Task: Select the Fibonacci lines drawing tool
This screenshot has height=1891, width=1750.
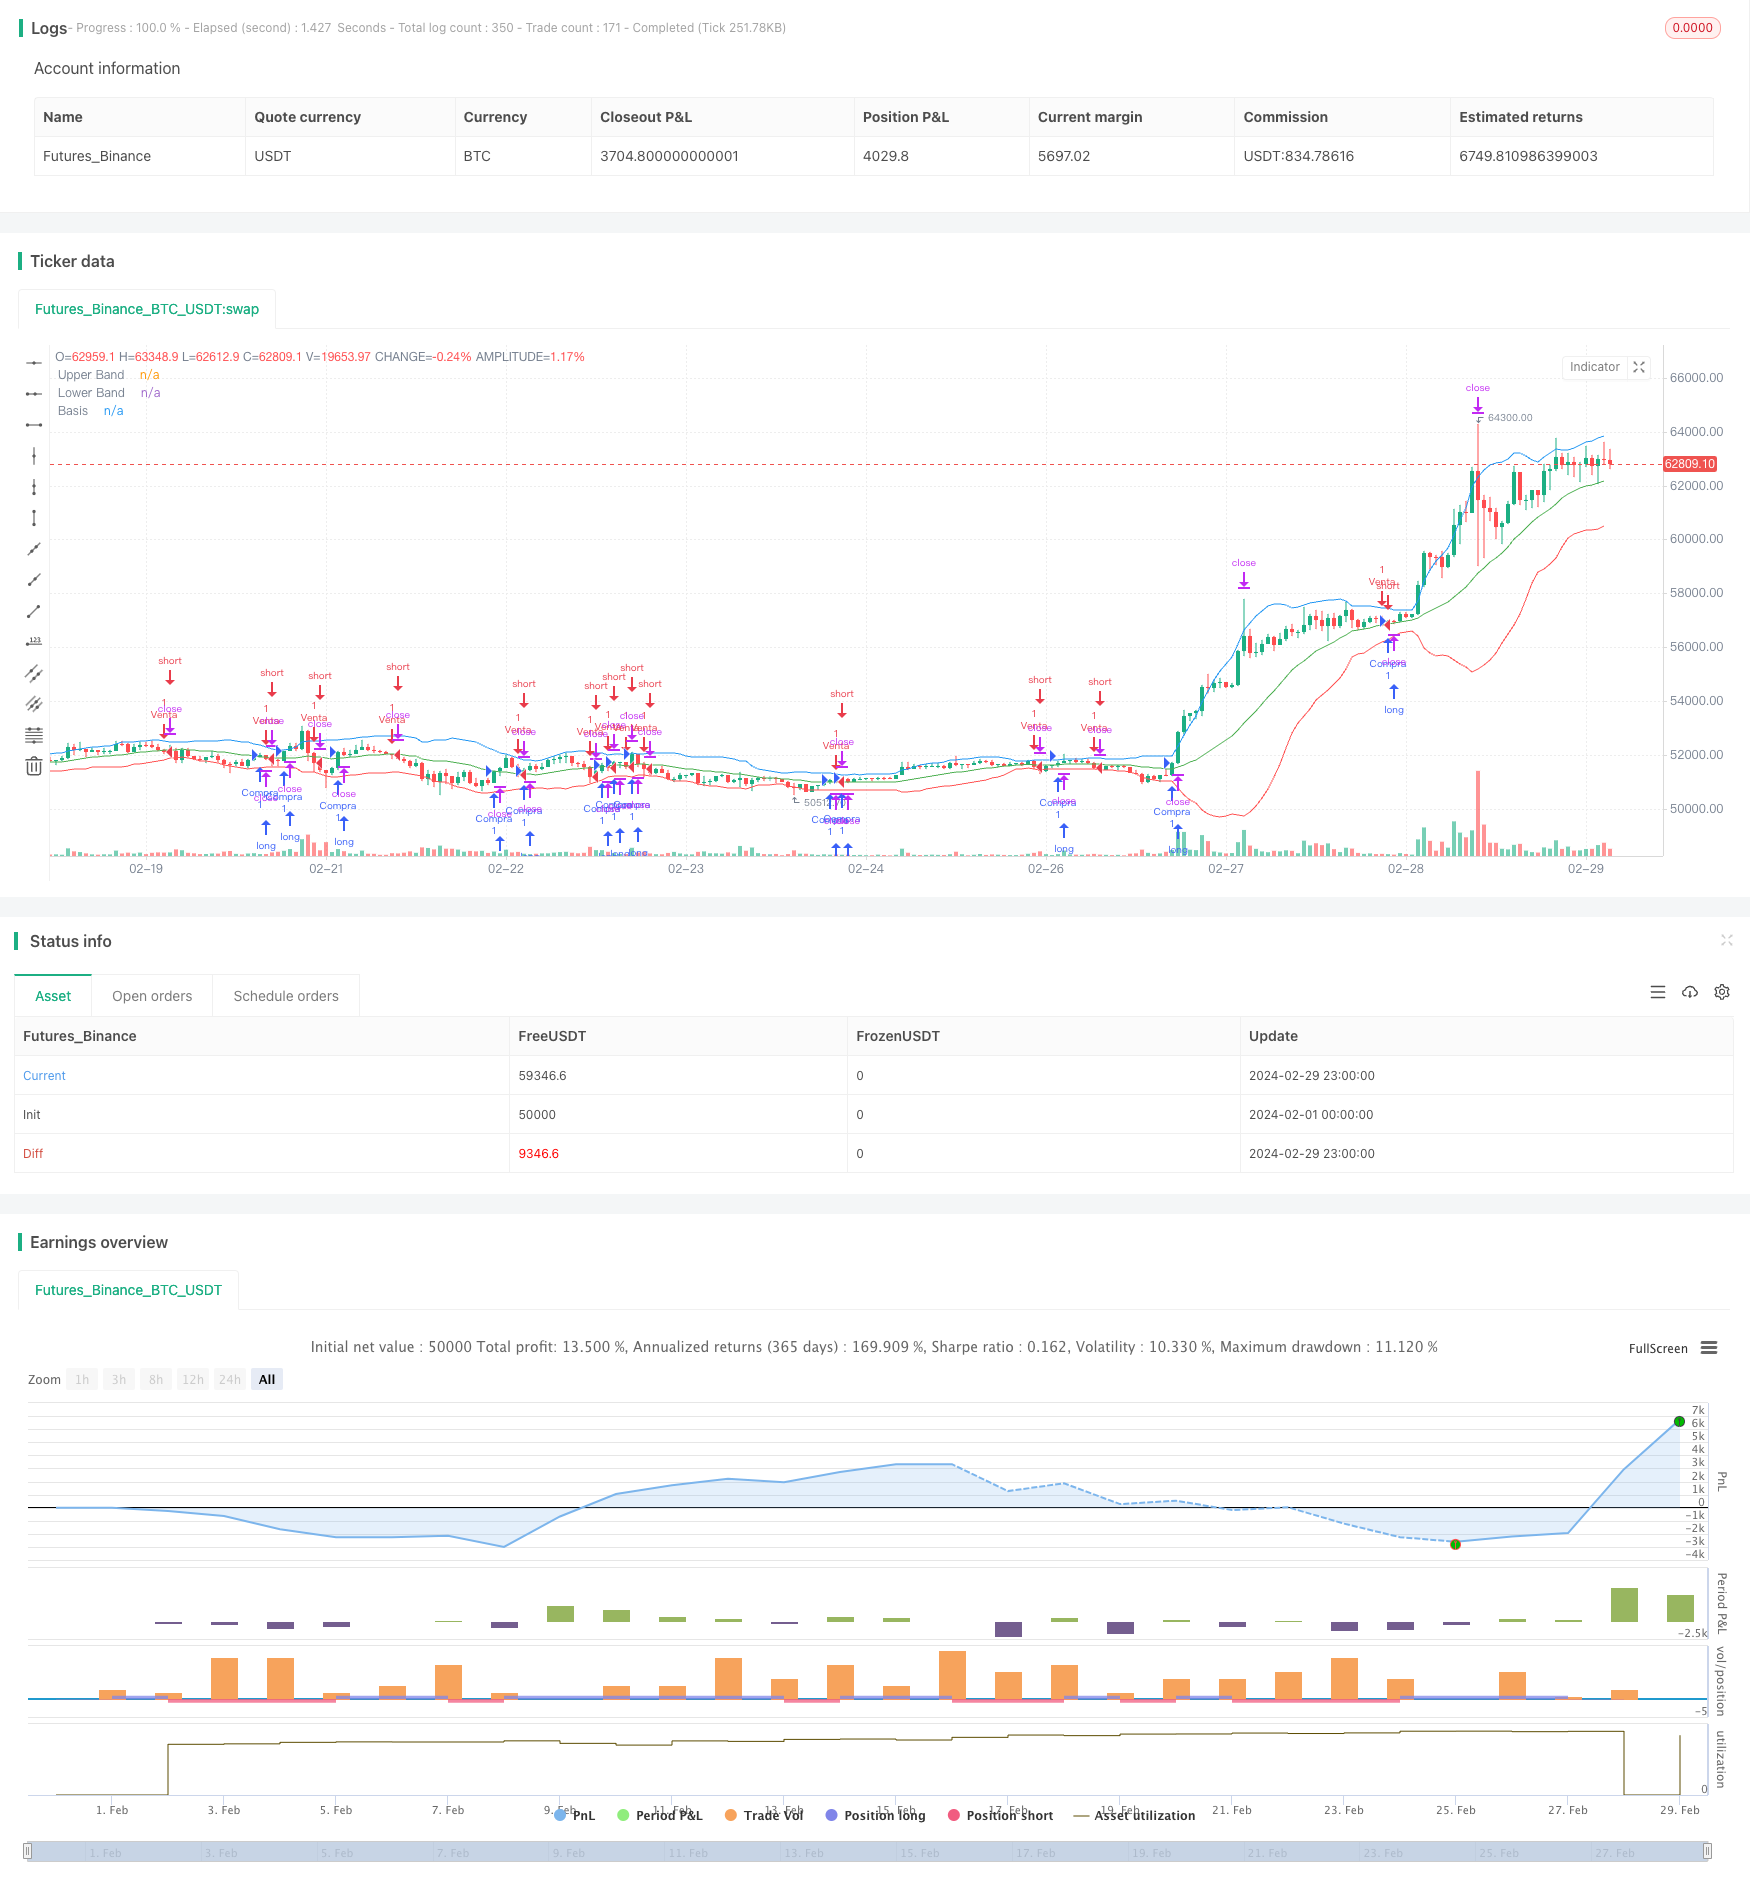Action: 34,735
